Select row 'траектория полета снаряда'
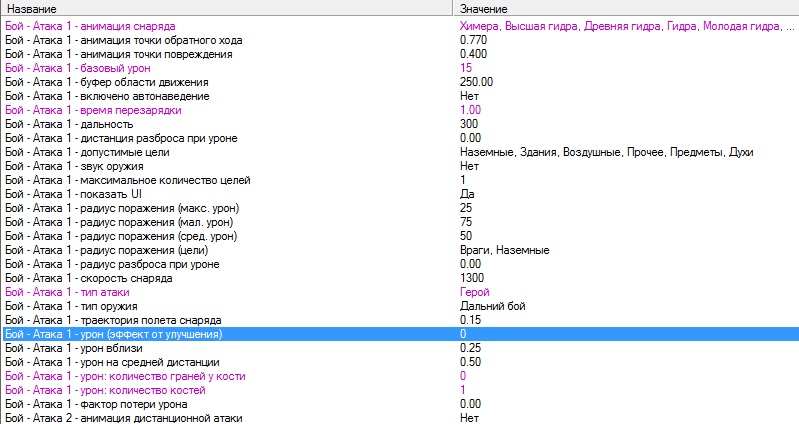This screenshot has width=799, height=424. 400,321
